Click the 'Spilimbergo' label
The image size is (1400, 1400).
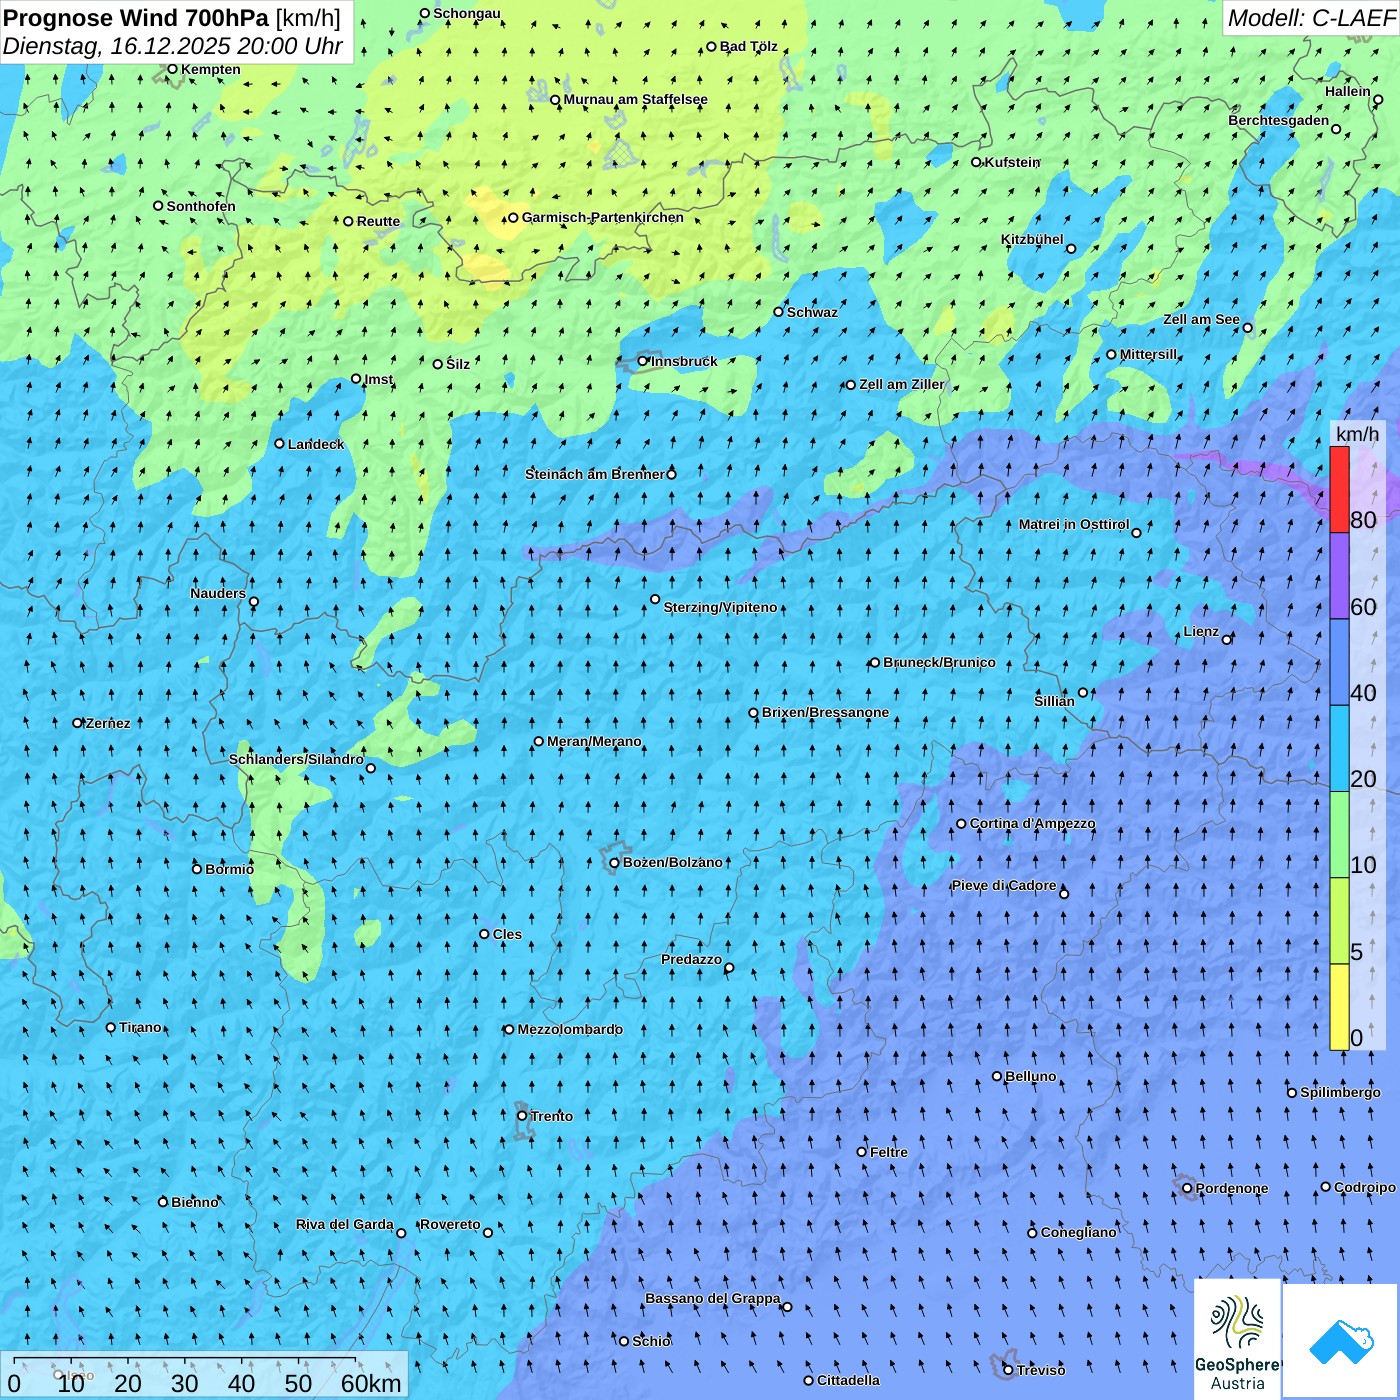pyautogui.click(x=1340, y=1092)
